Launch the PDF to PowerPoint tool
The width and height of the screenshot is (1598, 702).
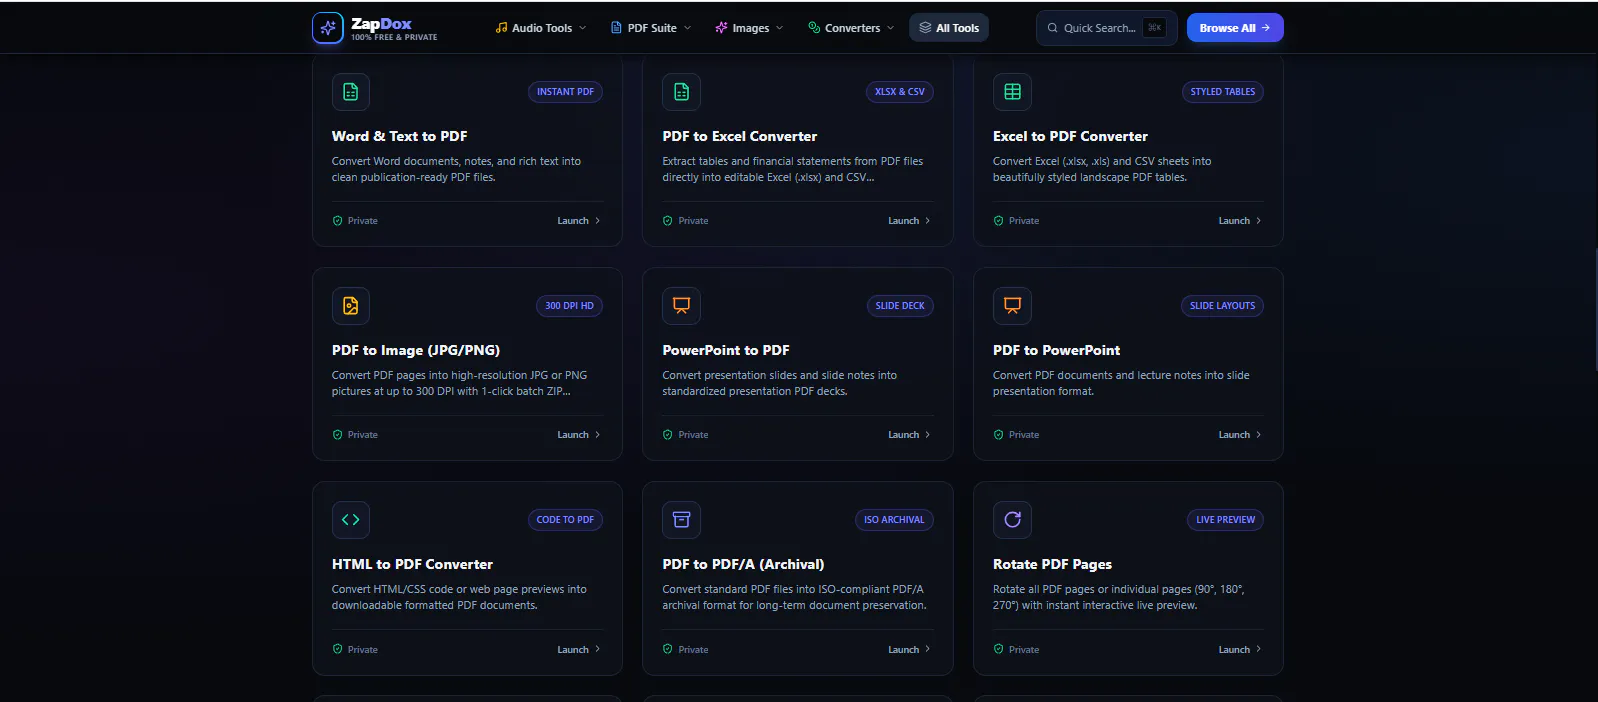pyautogui.click(x=1240, y=435)
